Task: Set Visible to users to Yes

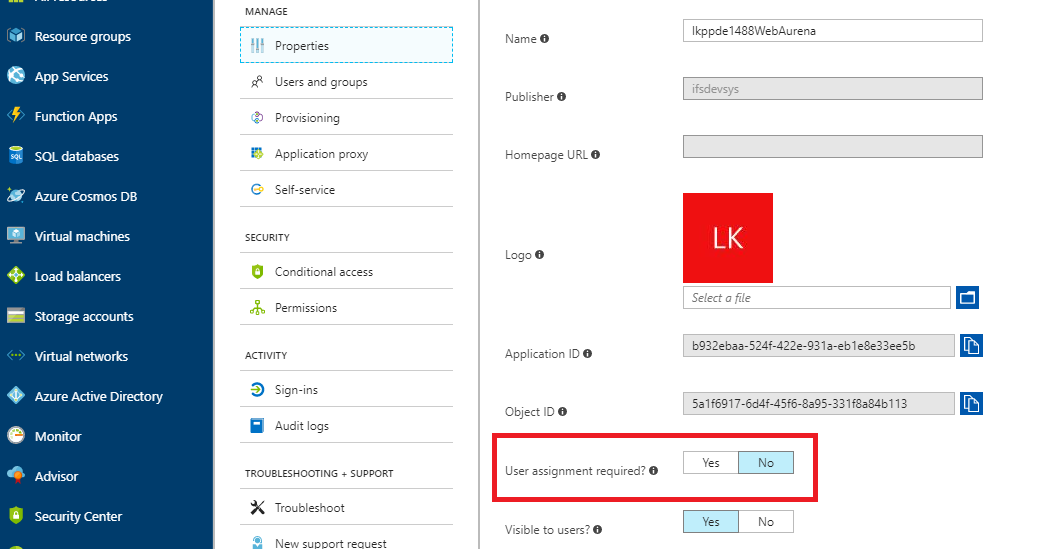Action: click(711, 521)
